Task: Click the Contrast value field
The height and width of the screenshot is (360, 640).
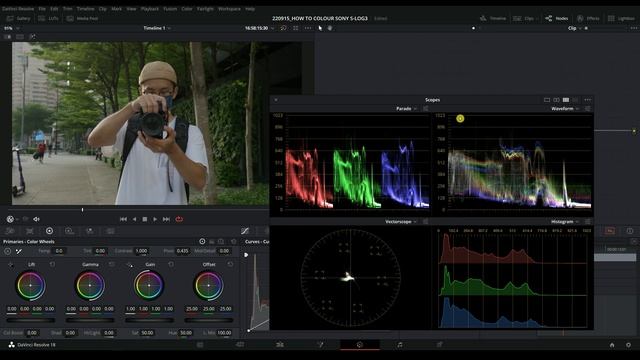Action: click(141, 251)
